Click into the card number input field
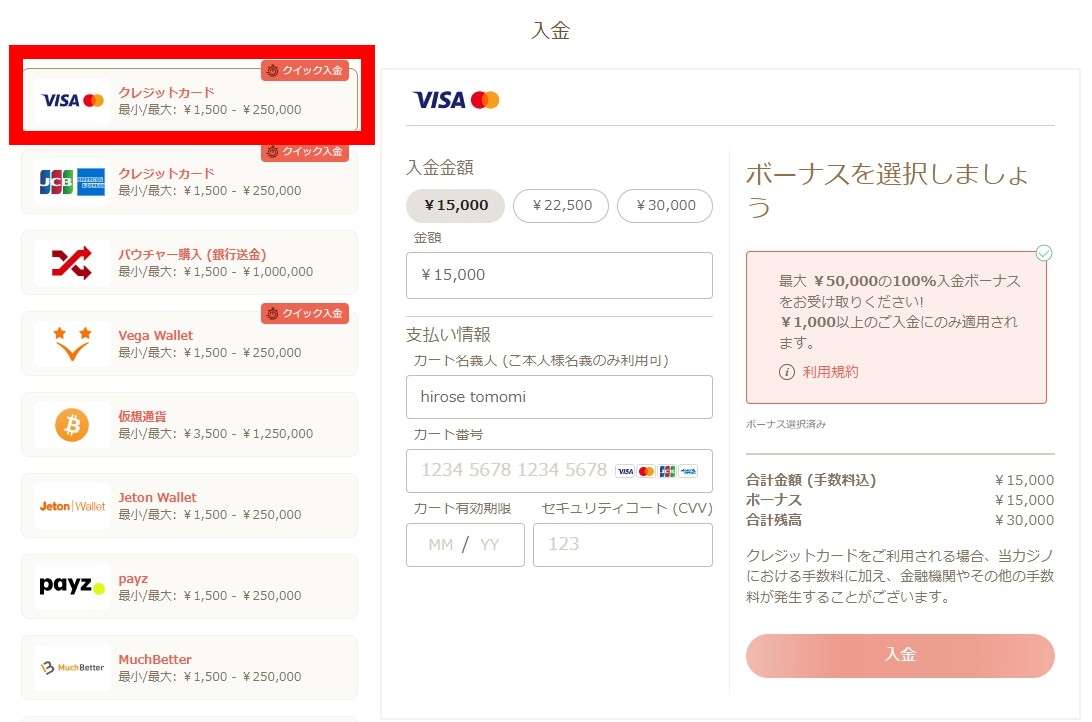The height and width of the screenshot is (722, 1092). point(559,471)
